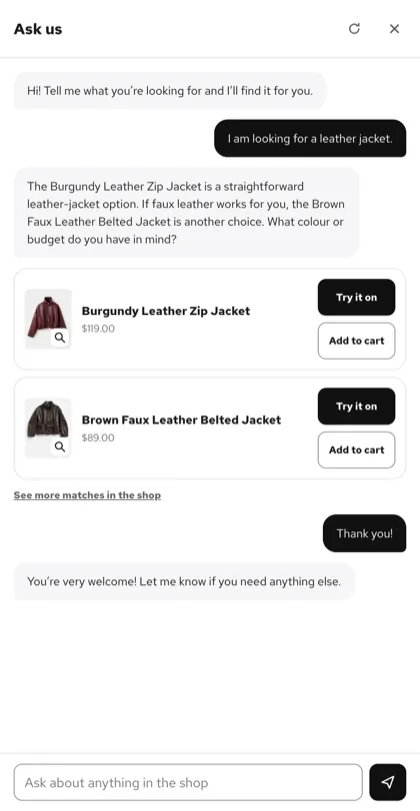Add the Brown Faux Leather Belted Jacket to cart
Image resolution: width=420 pixels, height=811 pixels.
pyautogui.click(x=356, y=450)
